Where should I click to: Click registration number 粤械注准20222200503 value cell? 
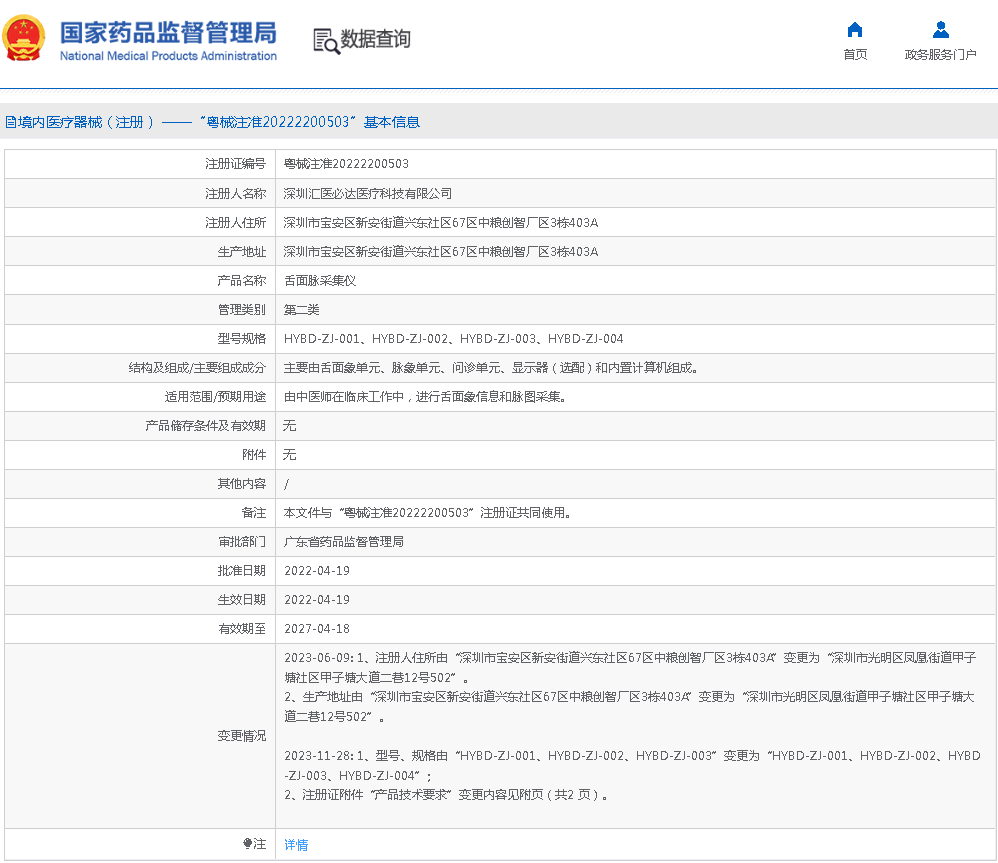coord(346,164)
